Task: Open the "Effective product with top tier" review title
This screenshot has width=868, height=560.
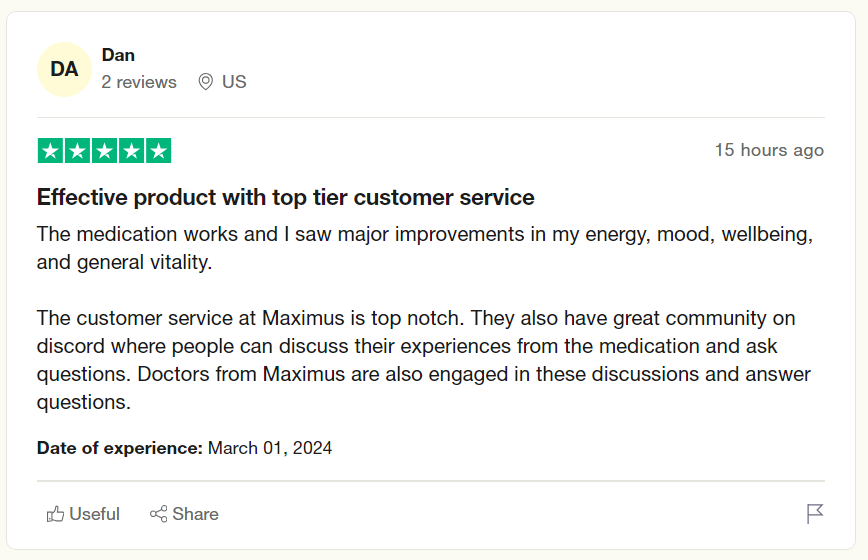Action: point(286,197)
